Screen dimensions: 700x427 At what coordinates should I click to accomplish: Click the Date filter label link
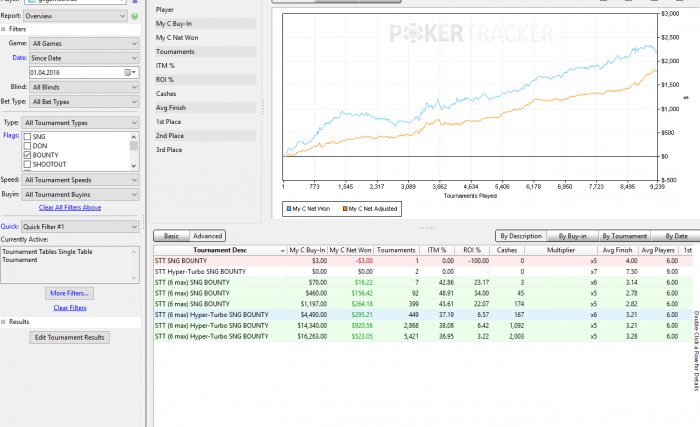(x=19, y=58)
